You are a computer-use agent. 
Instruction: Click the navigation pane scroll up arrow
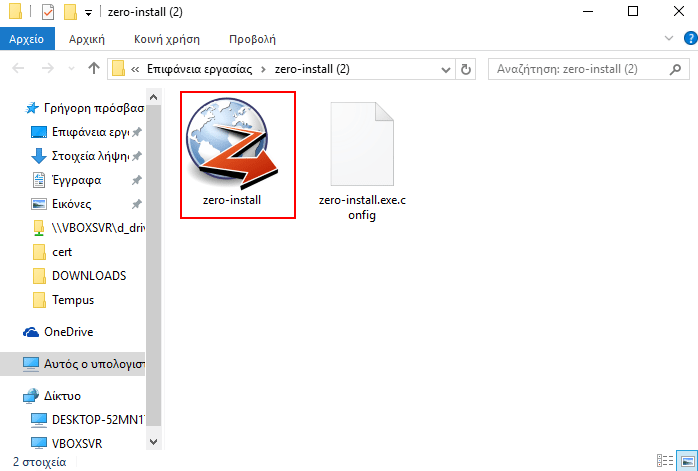[154, 97]
